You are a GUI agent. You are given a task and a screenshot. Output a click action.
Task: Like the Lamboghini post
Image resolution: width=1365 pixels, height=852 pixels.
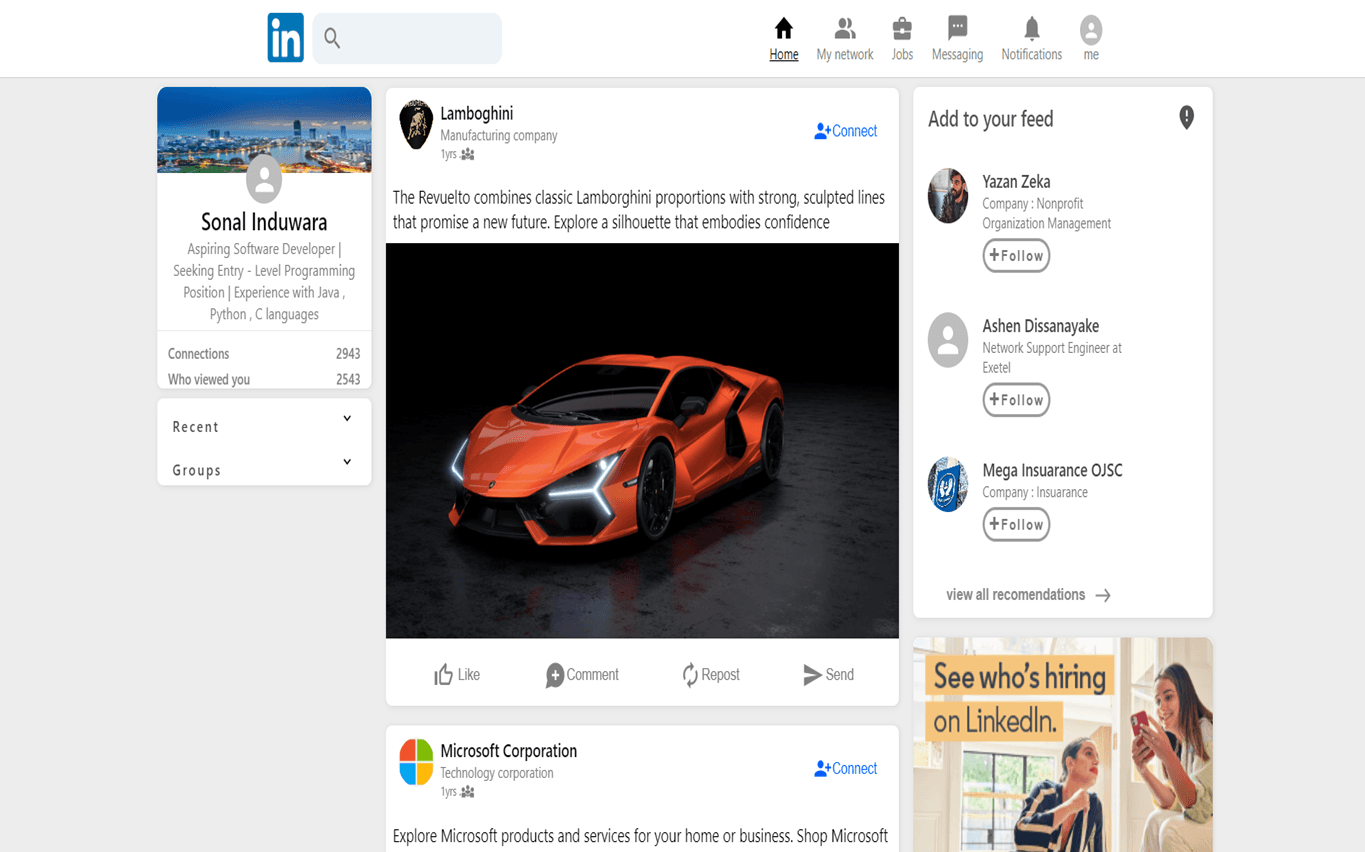point(457,675)
